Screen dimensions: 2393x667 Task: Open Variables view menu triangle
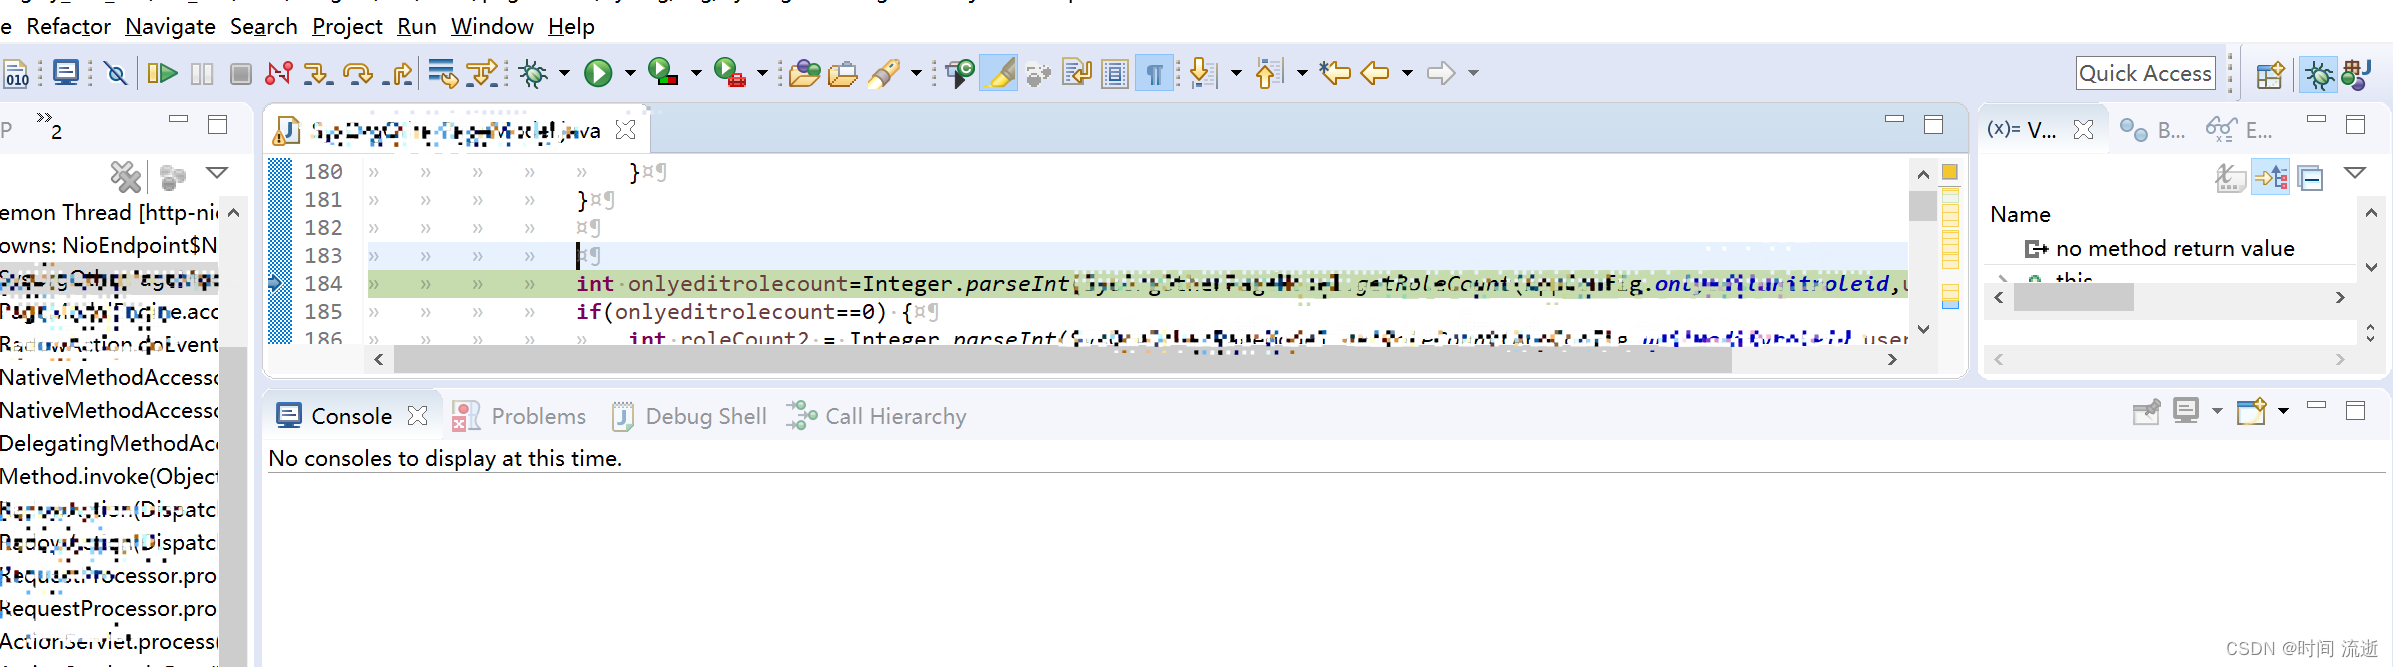[x=2355, y=173]
